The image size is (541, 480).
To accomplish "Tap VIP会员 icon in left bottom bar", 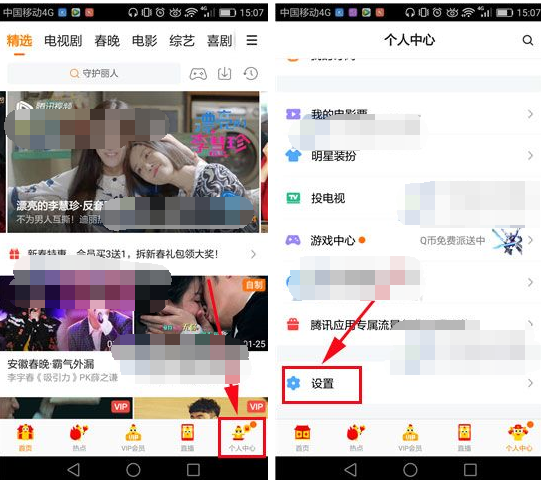I will click(x=133, y=438).
